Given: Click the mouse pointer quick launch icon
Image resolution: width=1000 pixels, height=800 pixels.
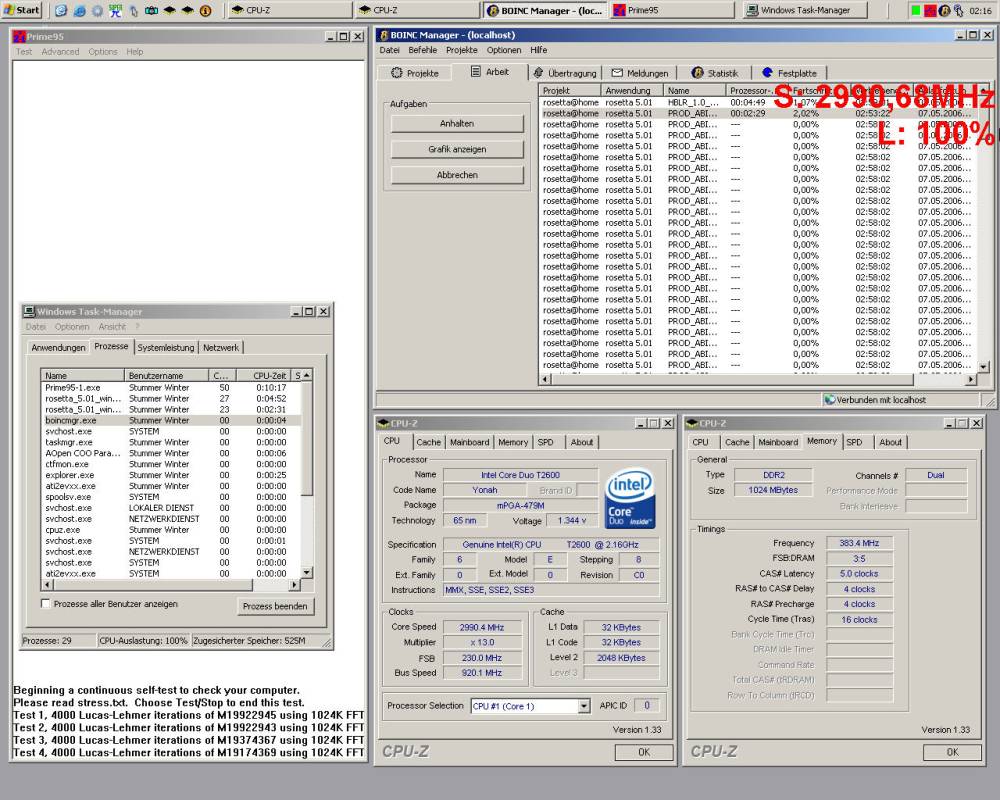Looking at the screenshot, I should click(134, 11).
